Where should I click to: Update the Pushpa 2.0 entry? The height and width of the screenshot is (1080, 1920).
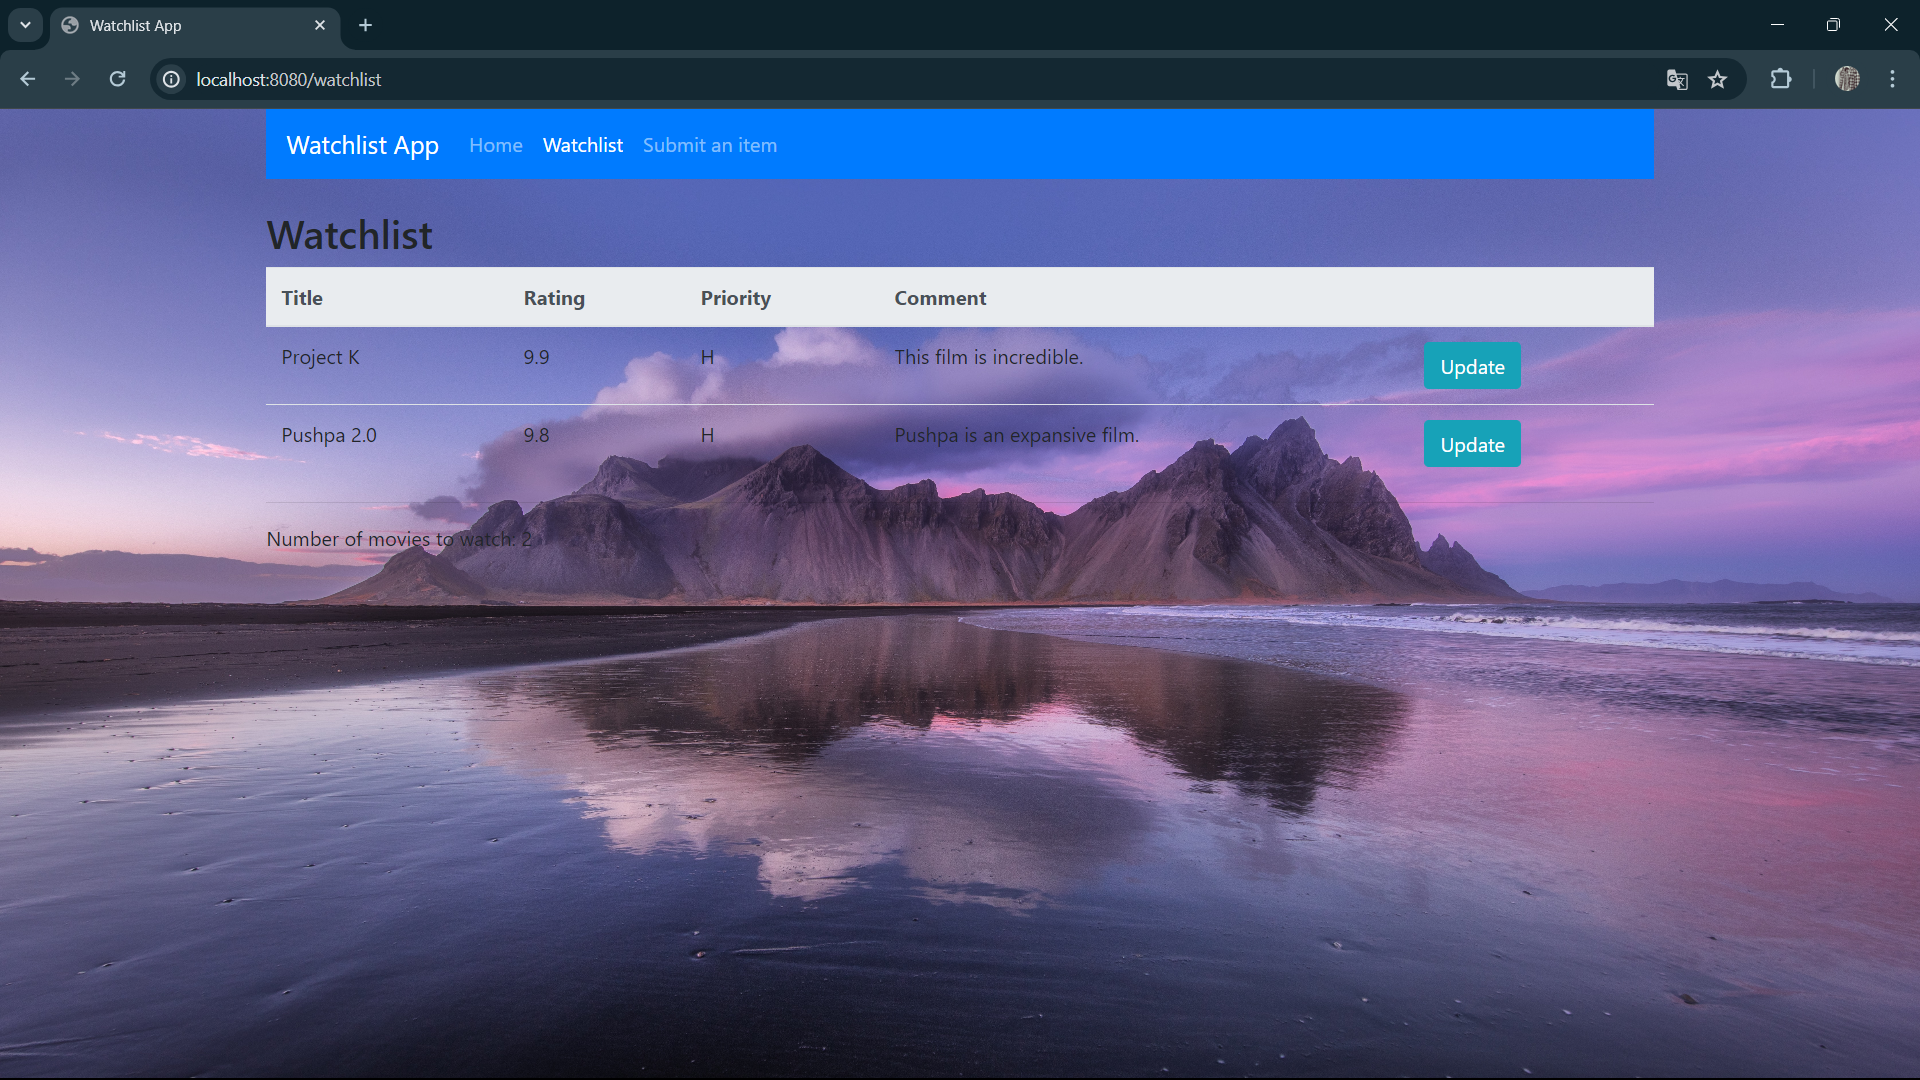(x=1471, y=443)
